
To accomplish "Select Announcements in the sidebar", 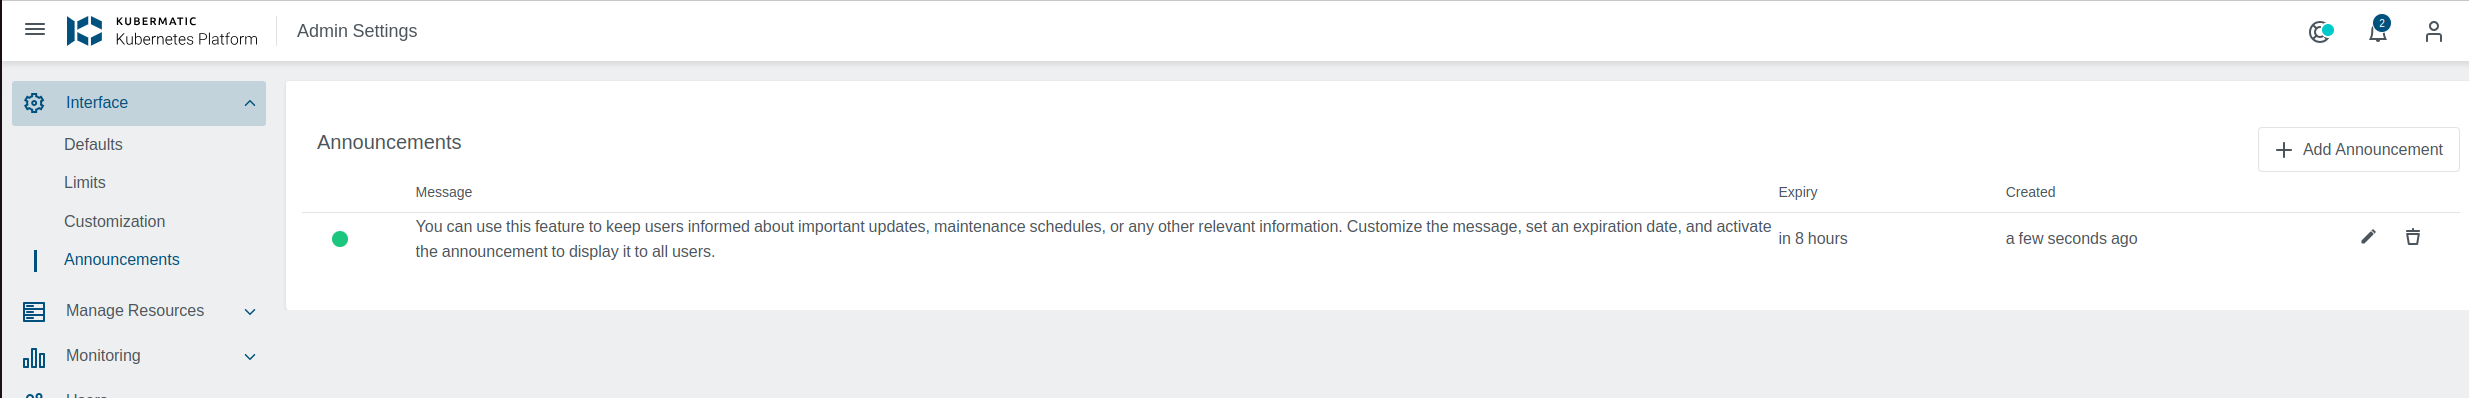I will pos(122,259).
